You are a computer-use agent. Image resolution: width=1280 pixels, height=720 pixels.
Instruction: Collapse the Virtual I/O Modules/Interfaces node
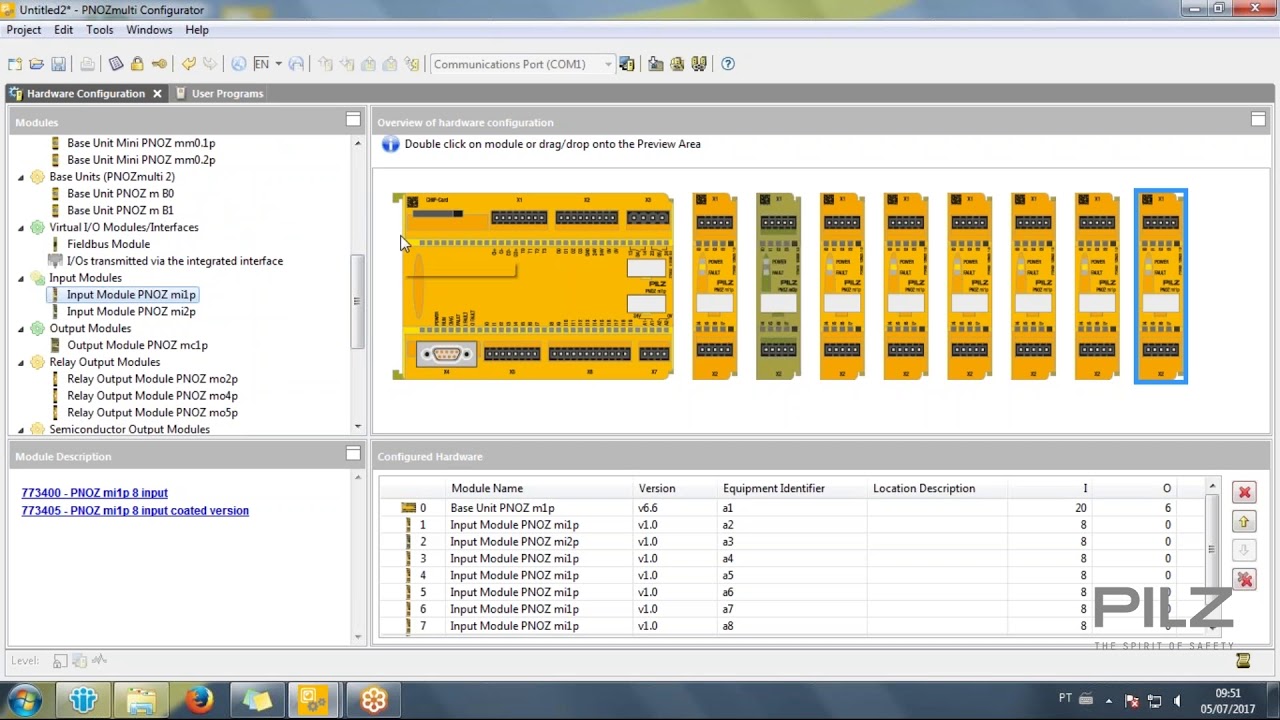21,227
